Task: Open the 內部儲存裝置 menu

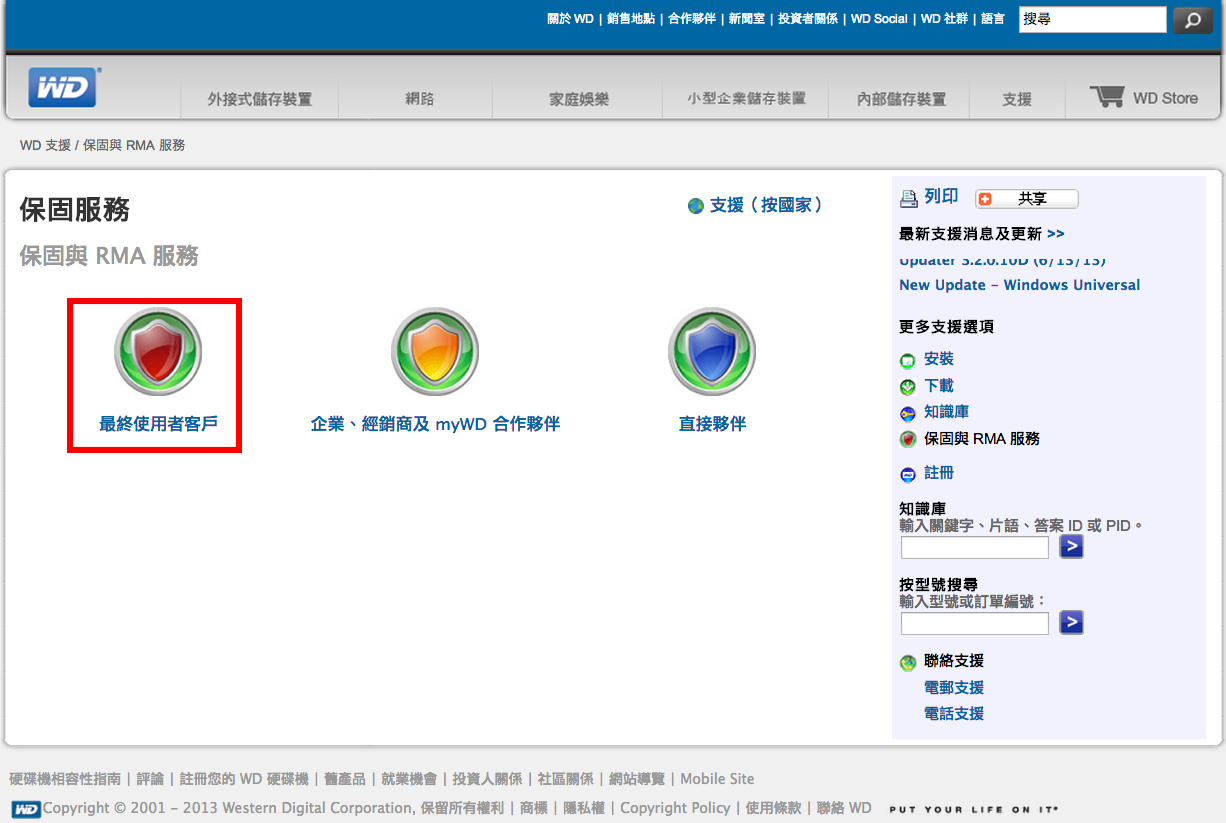Action: [902, 99]
